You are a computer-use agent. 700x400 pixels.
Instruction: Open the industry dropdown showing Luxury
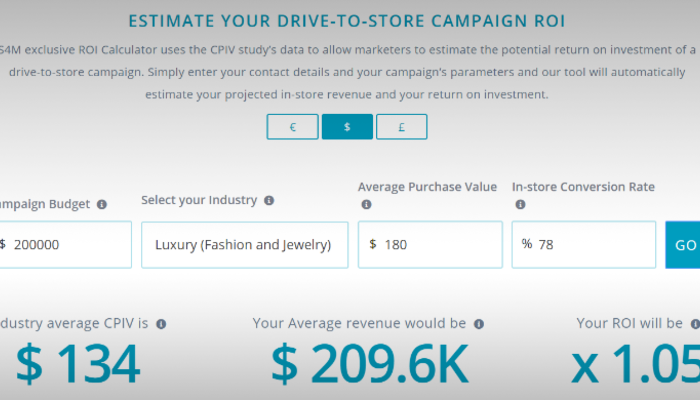[x=244, y=245]
